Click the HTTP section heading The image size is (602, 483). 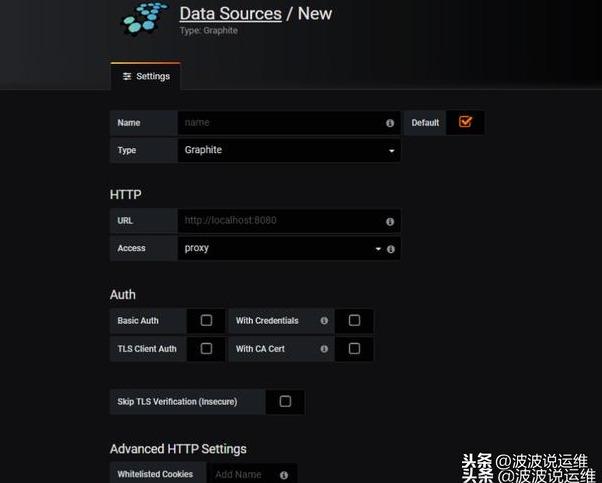tap(126, 195)
